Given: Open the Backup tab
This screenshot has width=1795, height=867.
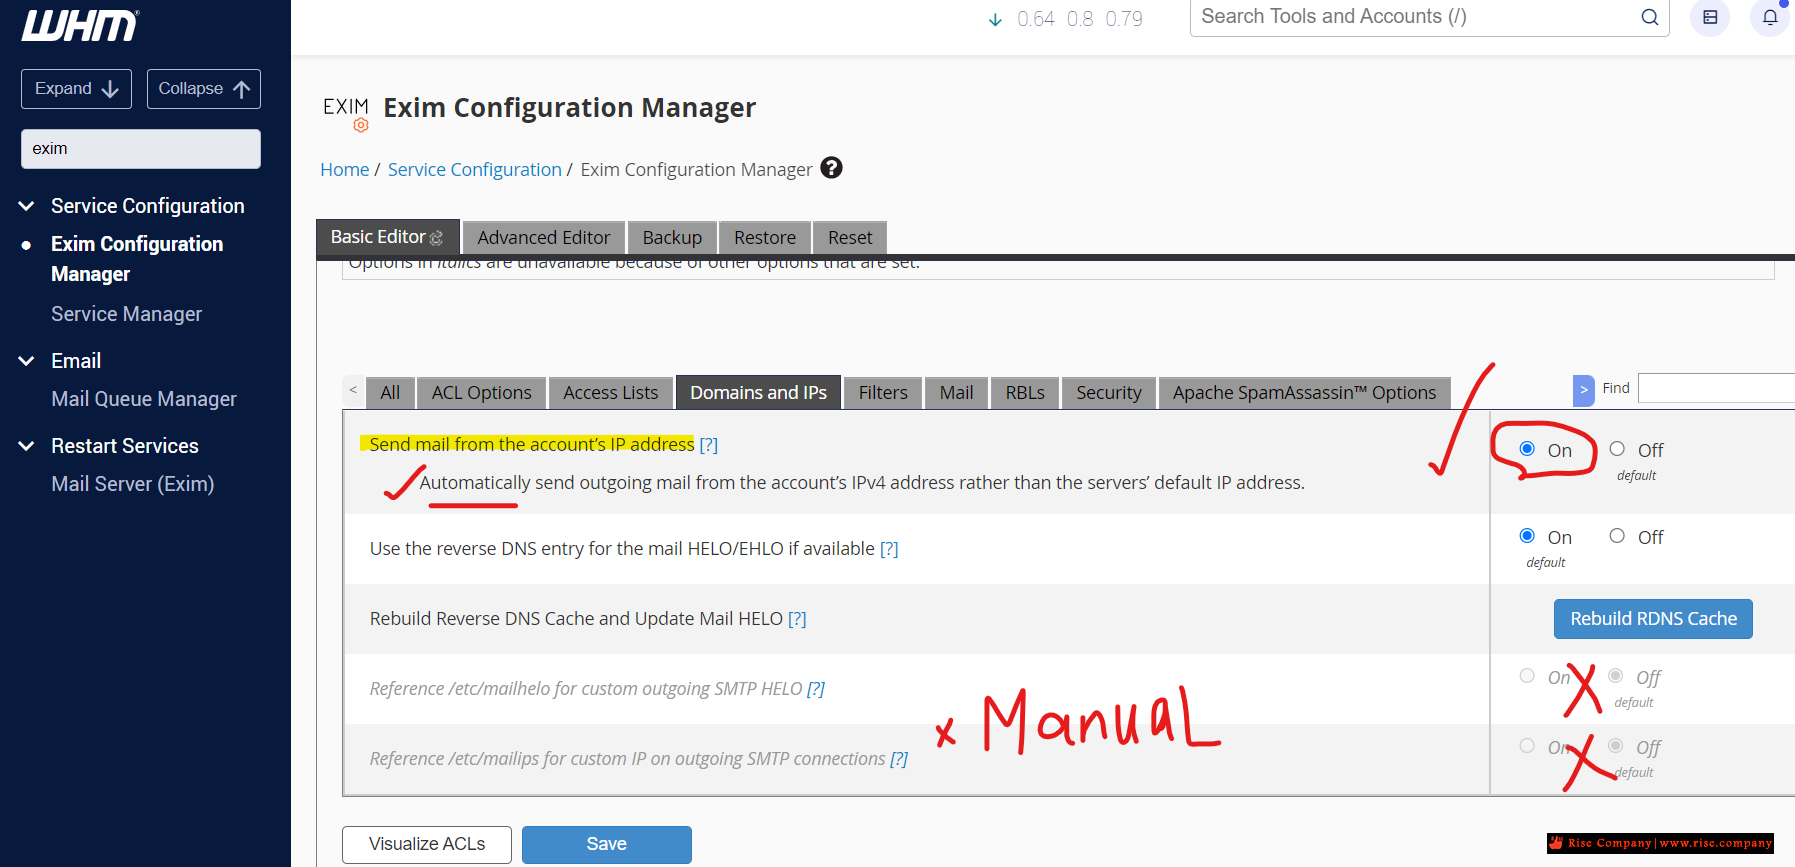Looking at the screenshot, I should pos(672,238).
